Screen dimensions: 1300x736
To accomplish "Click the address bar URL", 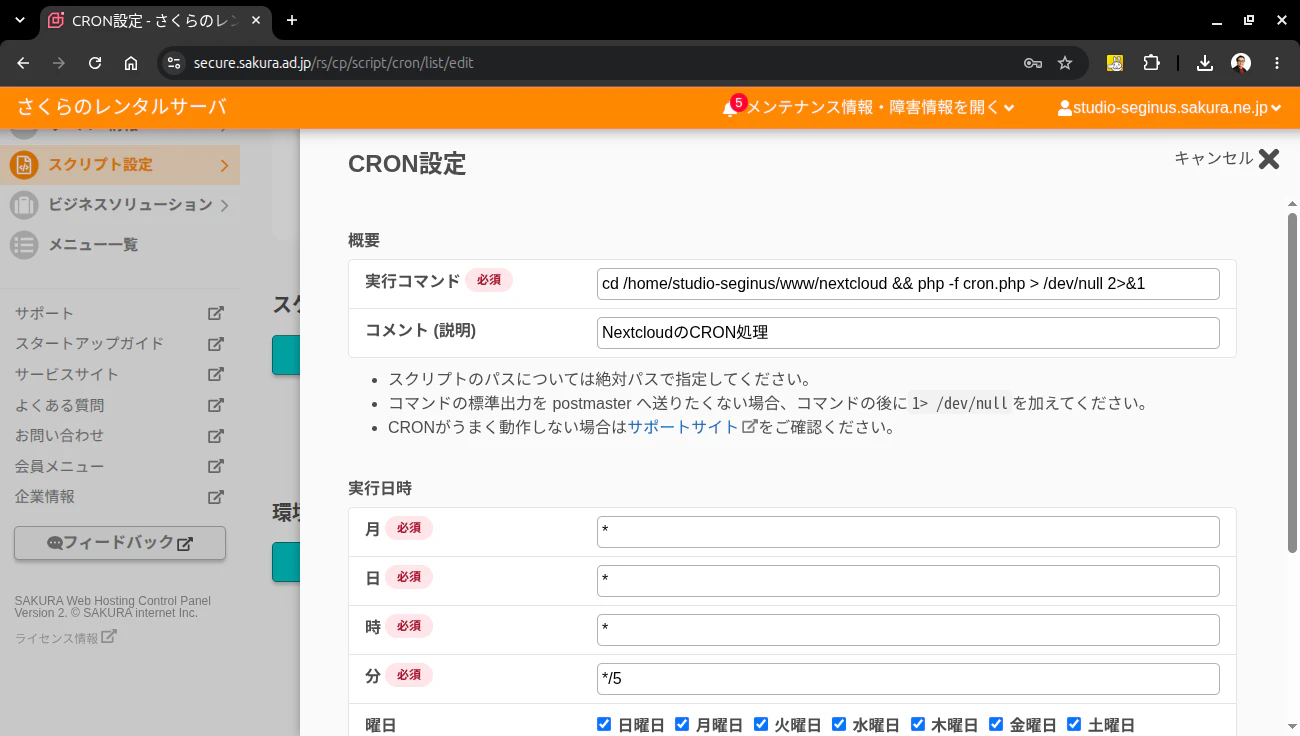I will pyautogui.click(x=334, y=63).
